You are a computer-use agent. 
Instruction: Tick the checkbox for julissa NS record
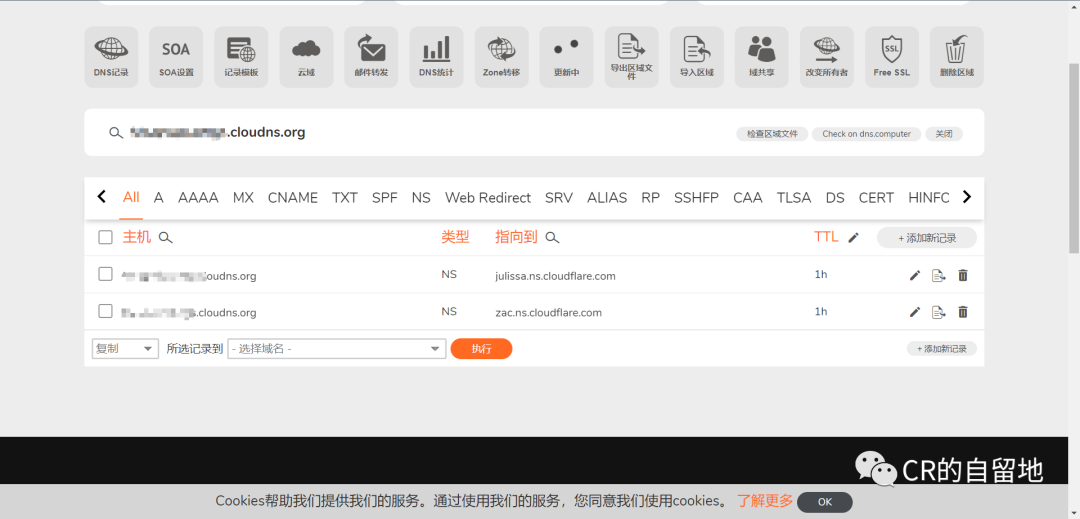coord(105,275)
